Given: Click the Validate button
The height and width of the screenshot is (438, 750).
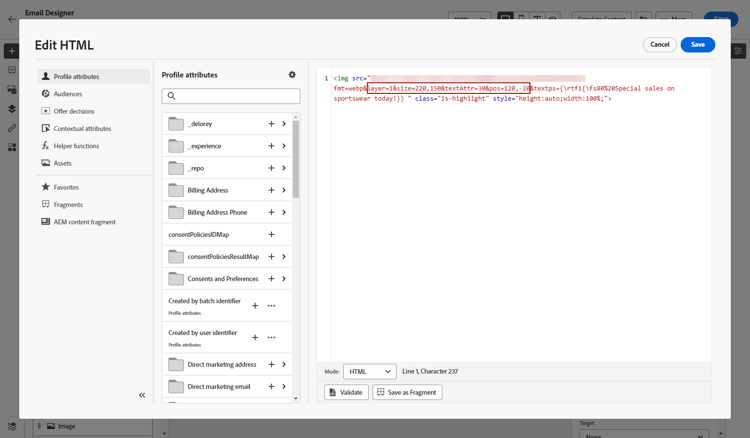Looking at the screenshot, I should pos(346,392).
